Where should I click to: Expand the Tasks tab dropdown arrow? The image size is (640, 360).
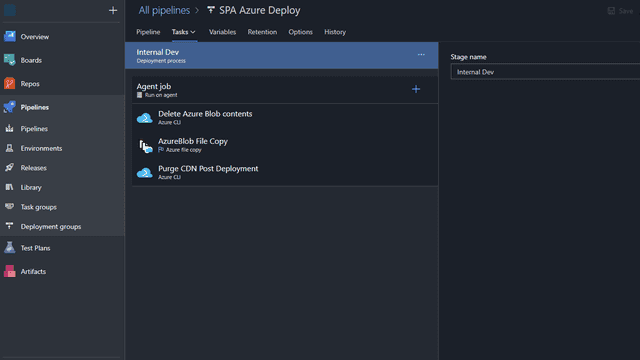coord(193,32)
